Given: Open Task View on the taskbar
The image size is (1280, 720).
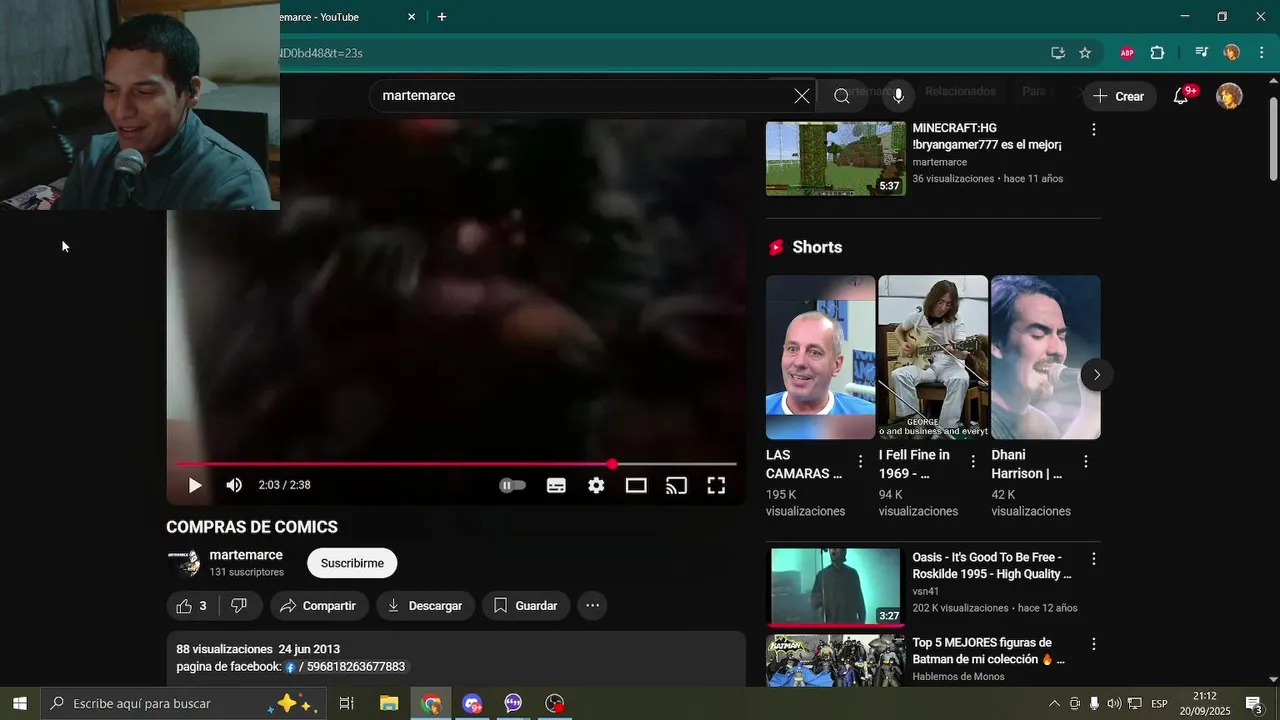Looking at the screenshot, I should pos(347,704).
